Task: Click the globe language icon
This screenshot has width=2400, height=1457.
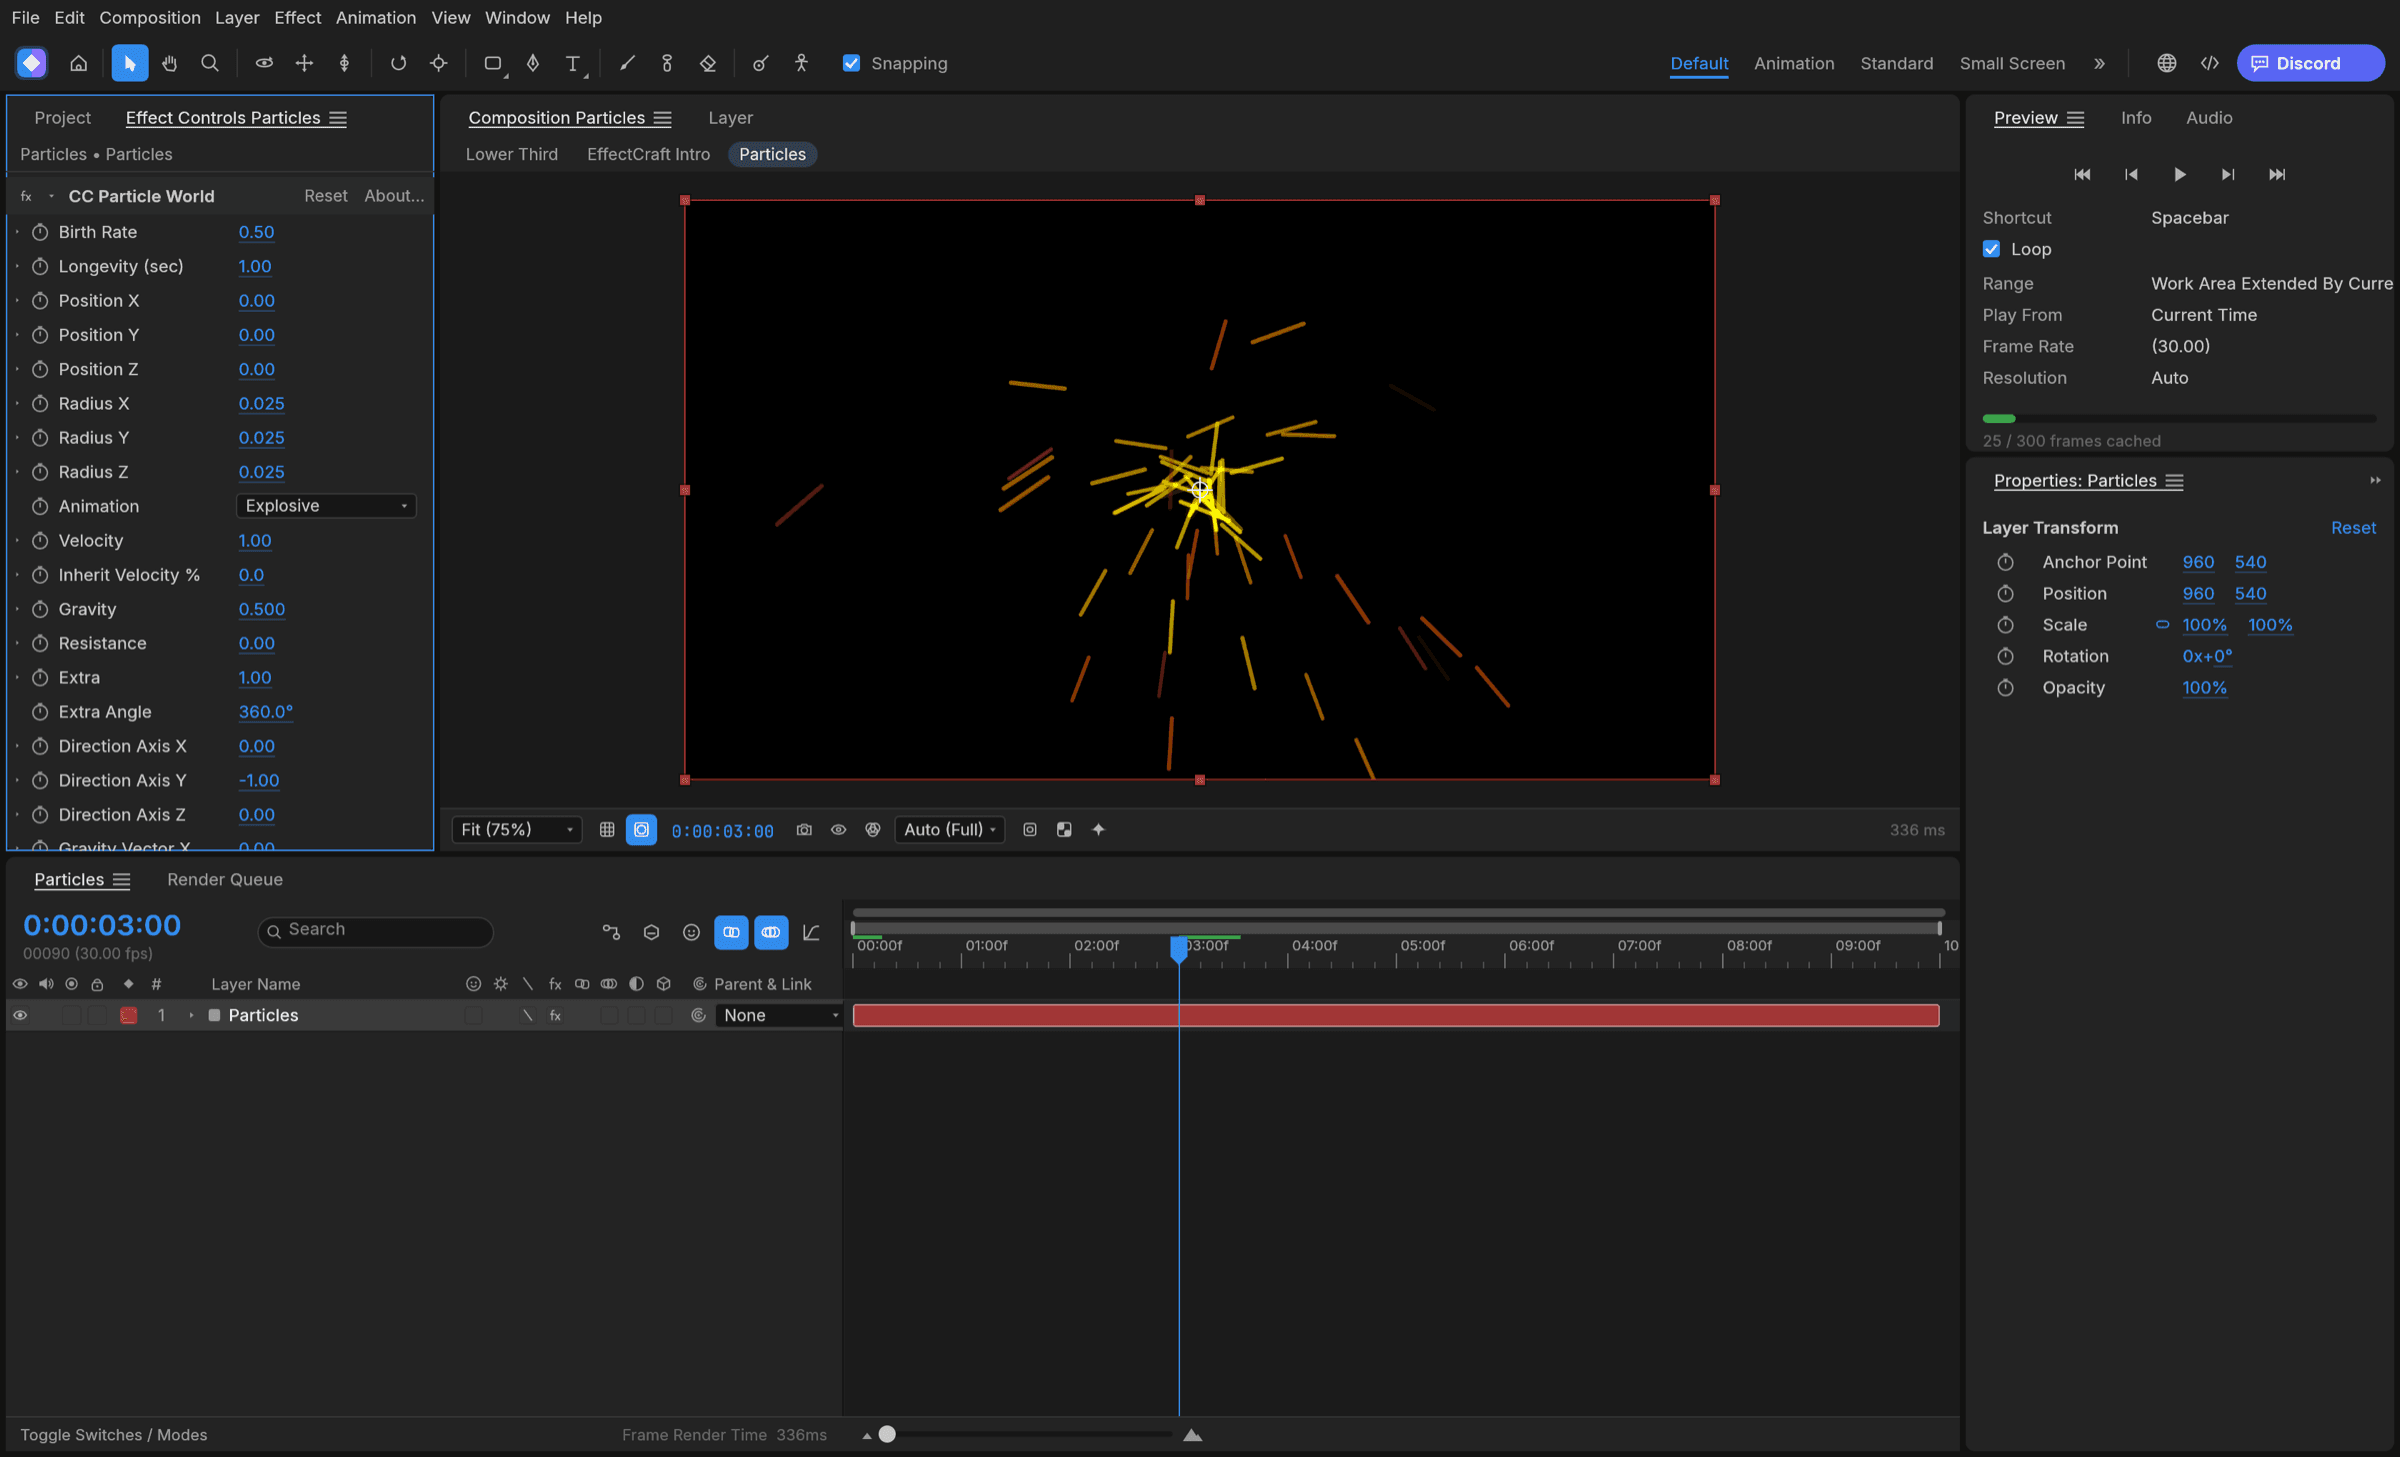Action: (2166, 63)
